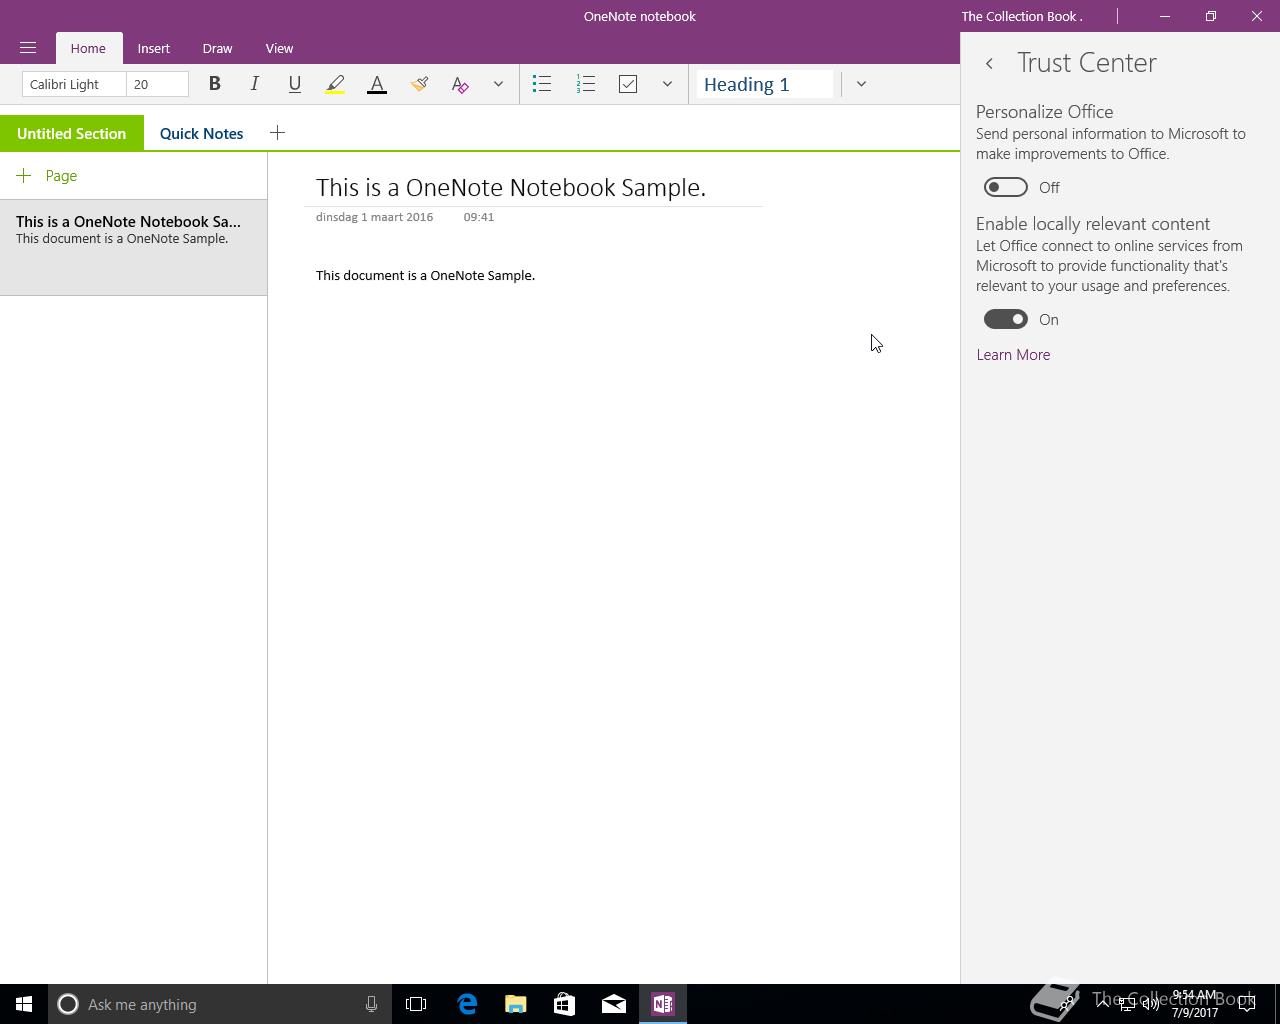Switch to the Home ribbon tab

88,48
